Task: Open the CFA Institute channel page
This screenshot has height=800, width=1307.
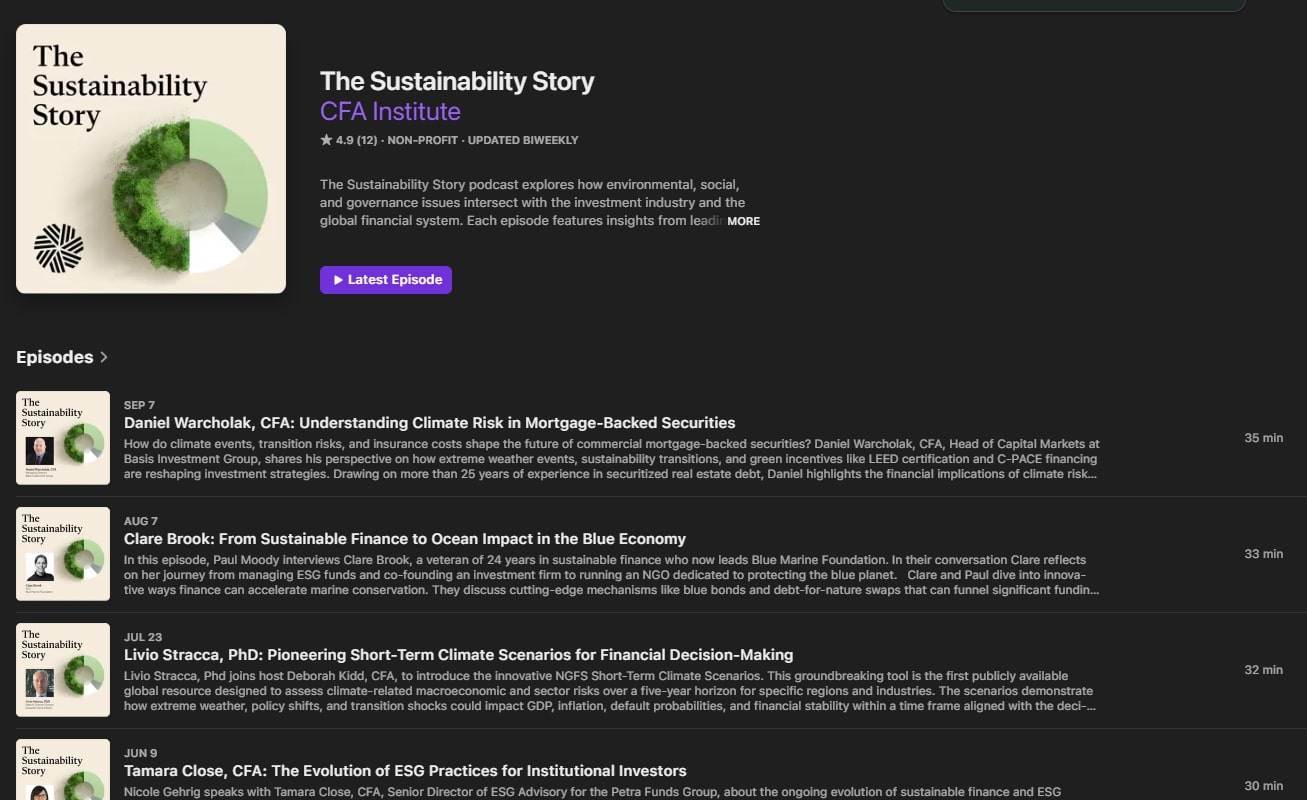Action: 390,111
